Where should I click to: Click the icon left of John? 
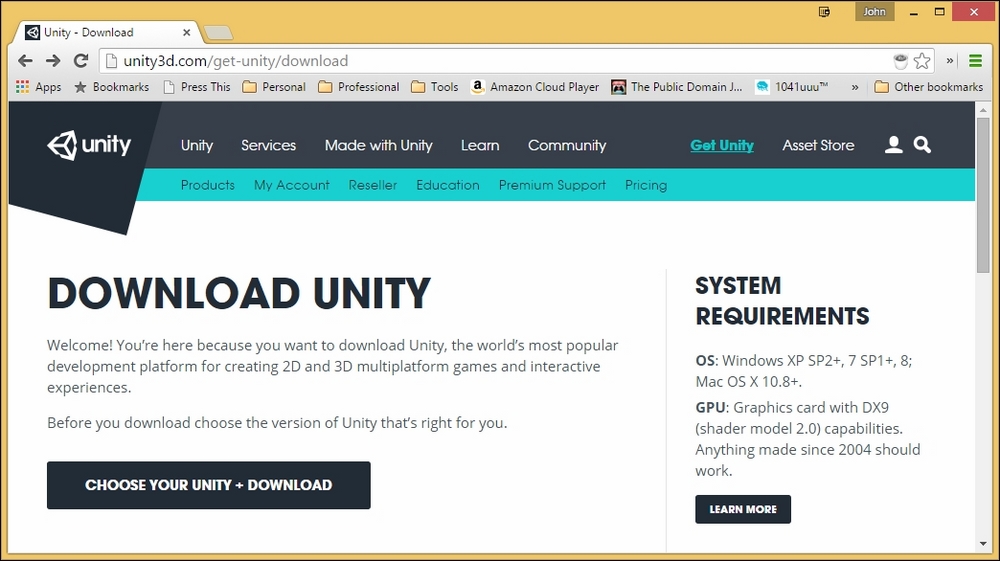coord(824,11)
